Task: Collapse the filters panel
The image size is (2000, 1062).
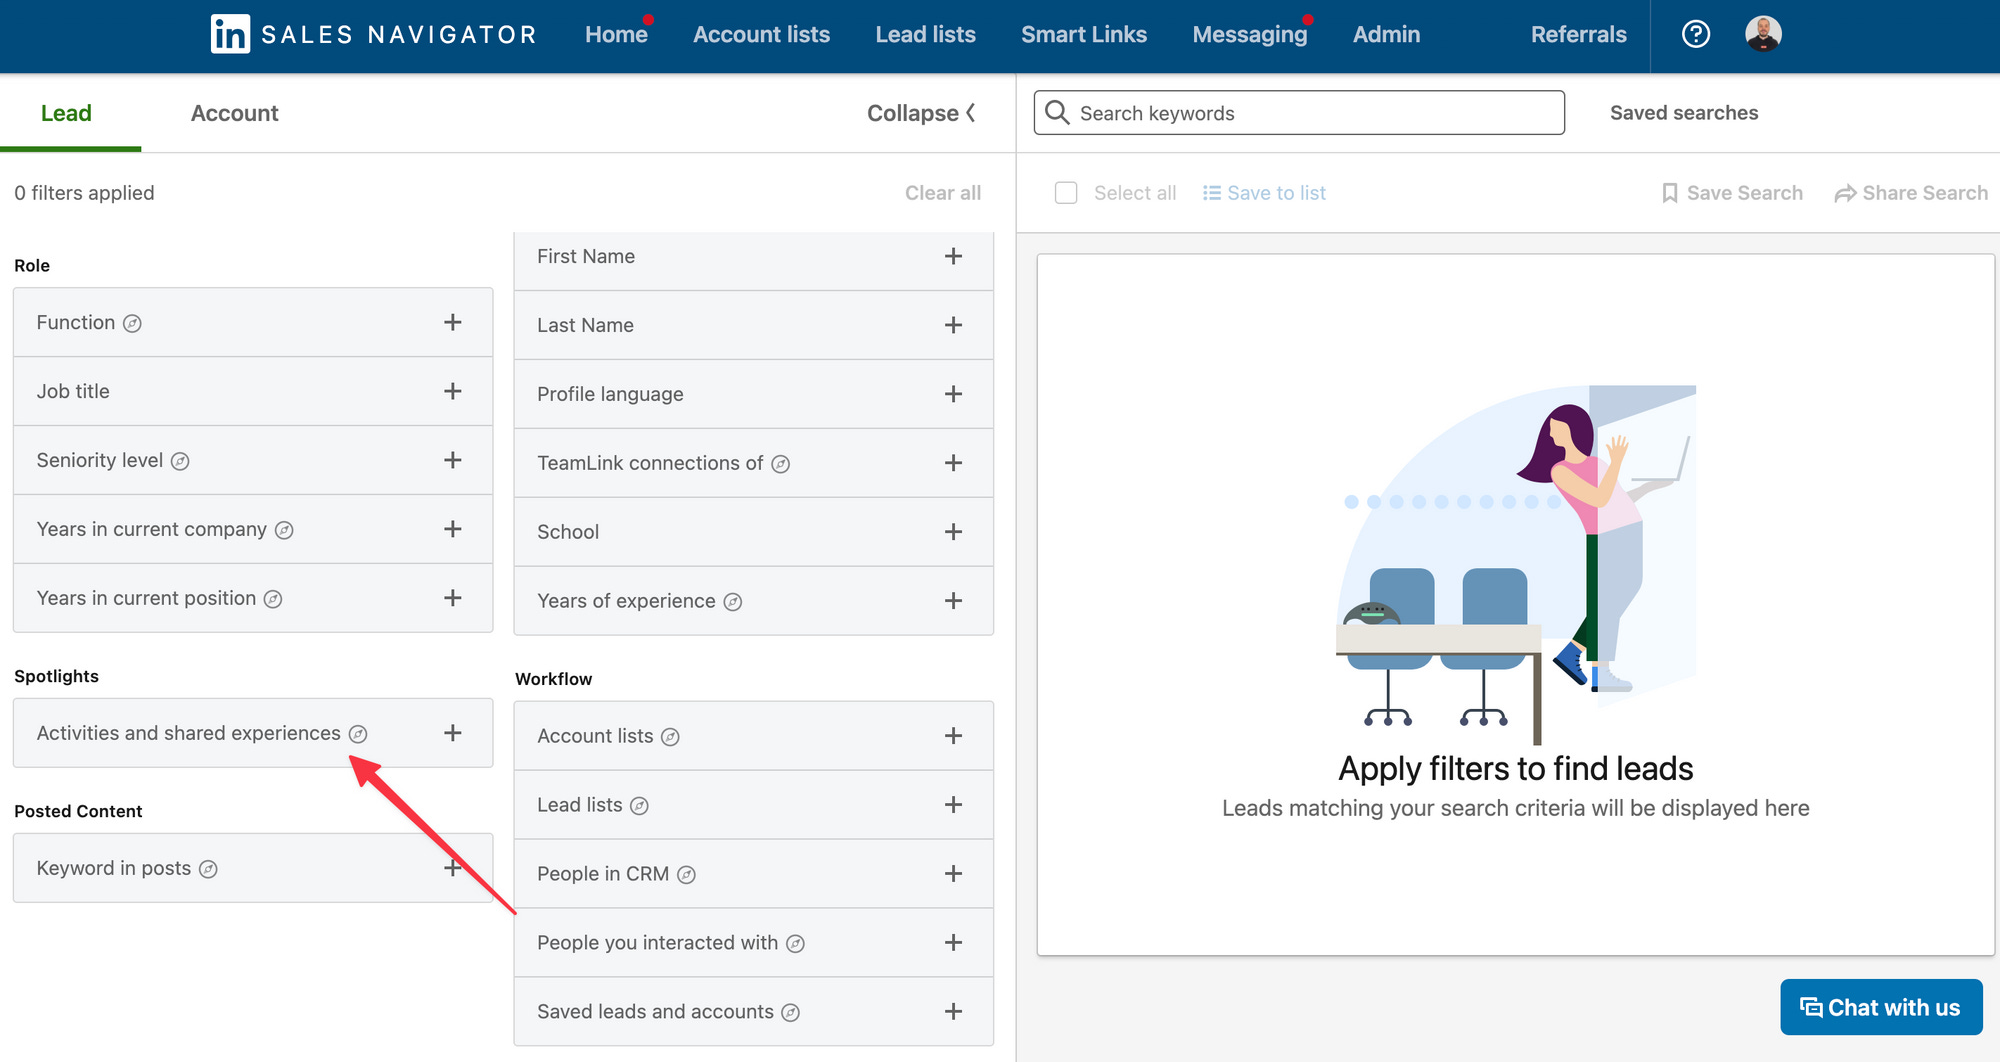Action: coord(921,113)
